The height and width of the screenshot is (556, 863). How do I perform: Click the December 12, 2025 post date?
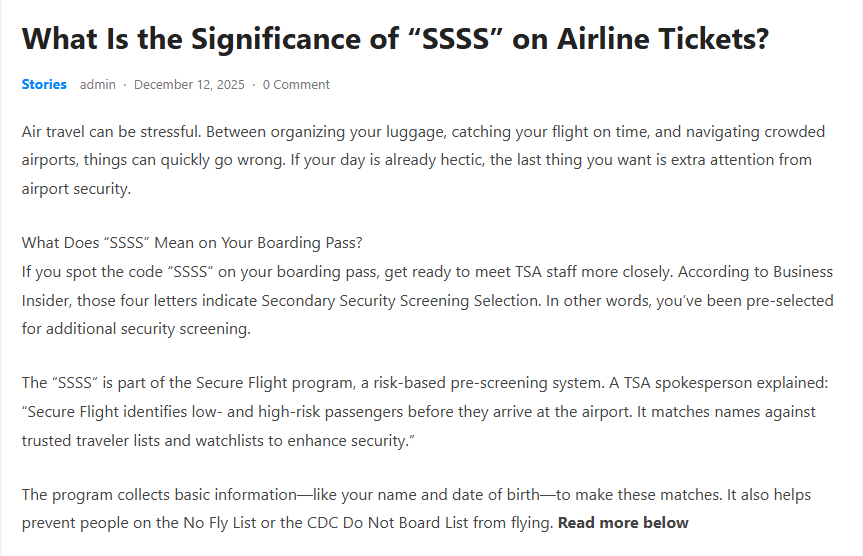(x=189, y=85)
